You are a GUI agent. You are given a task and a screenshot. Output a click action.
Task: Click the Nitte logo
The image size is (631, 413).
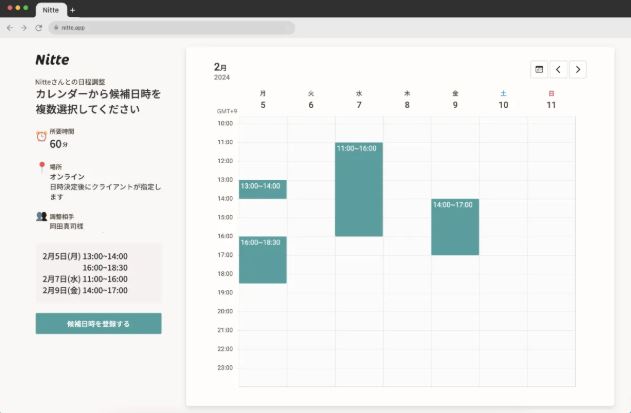[x=52, y=59]
